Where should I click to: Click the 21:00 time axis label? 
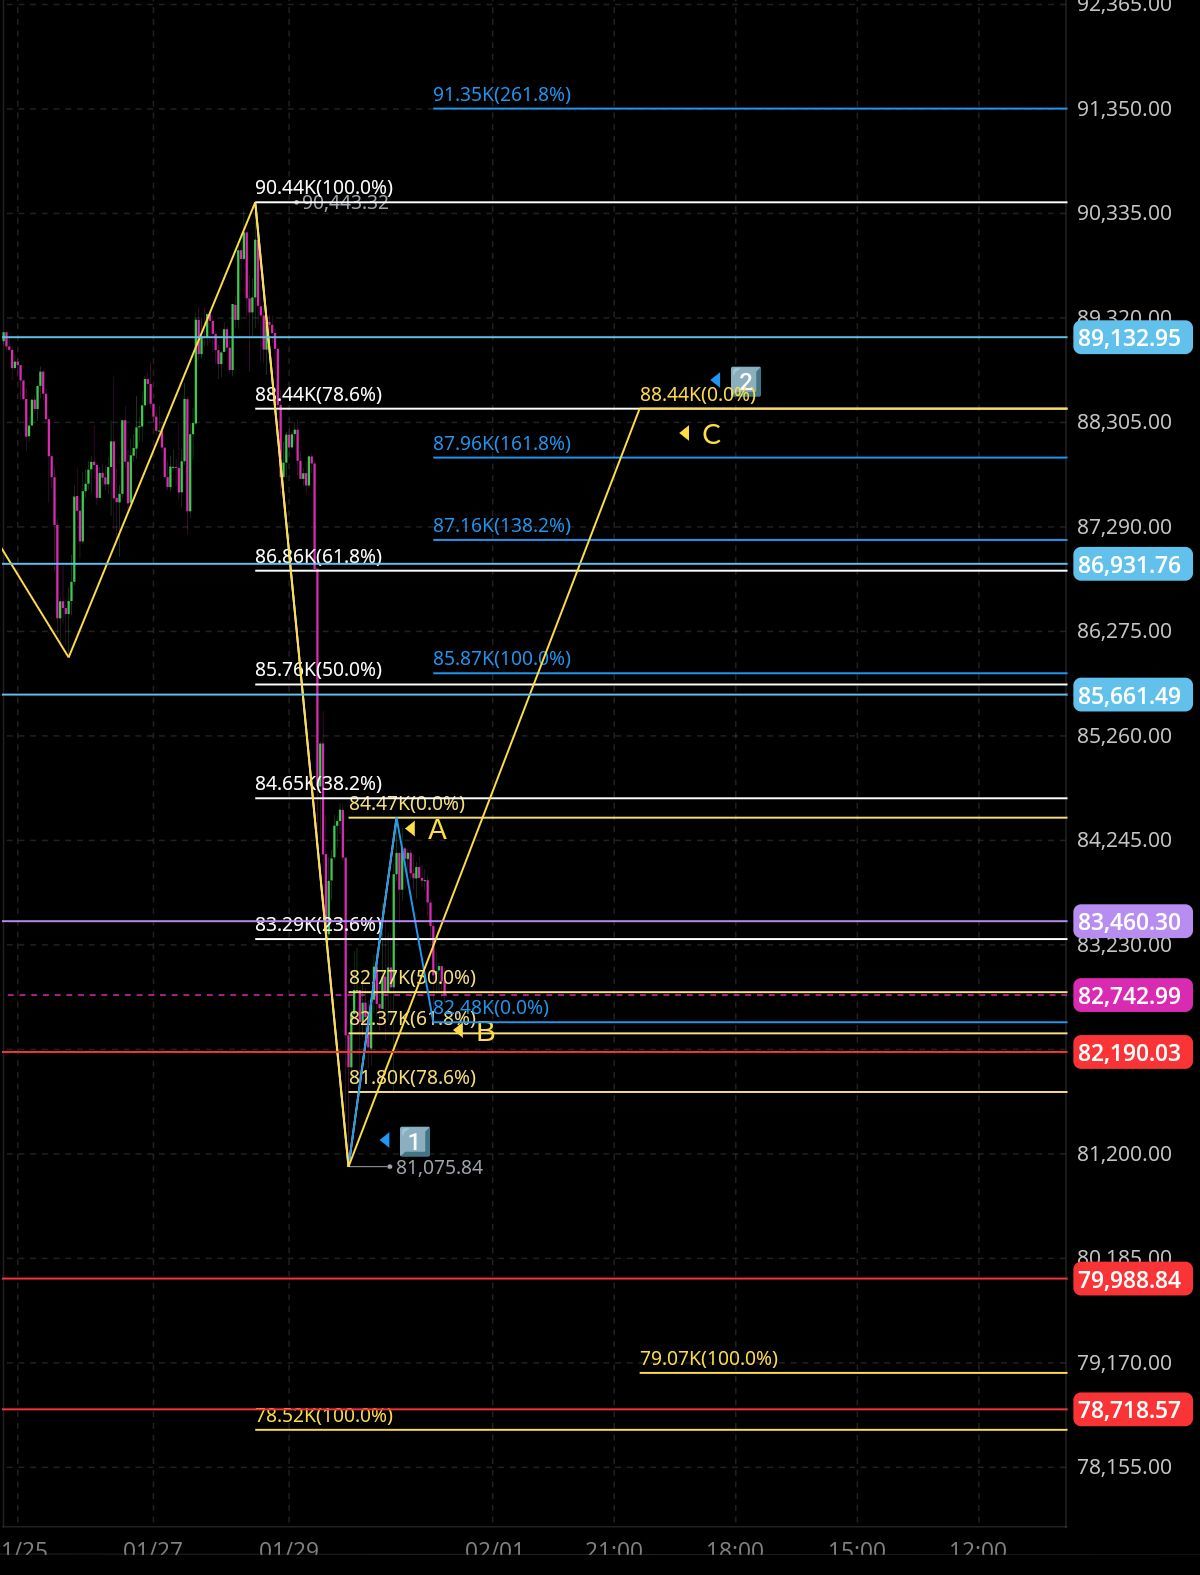point(613,1549)
